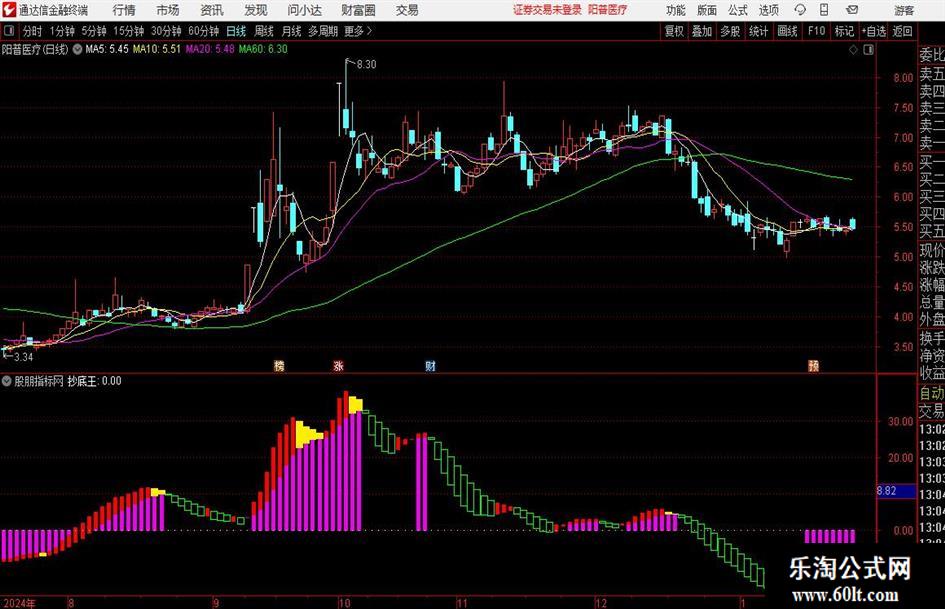Open the 发现 menu
This screenshot has width=945, height=609.
tap(256, 10)
